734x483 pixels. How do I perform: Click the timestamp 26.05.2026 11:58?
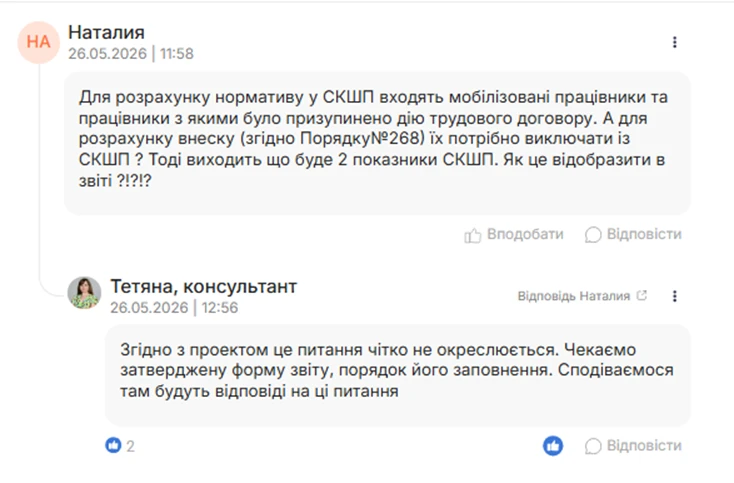[131, 54]
